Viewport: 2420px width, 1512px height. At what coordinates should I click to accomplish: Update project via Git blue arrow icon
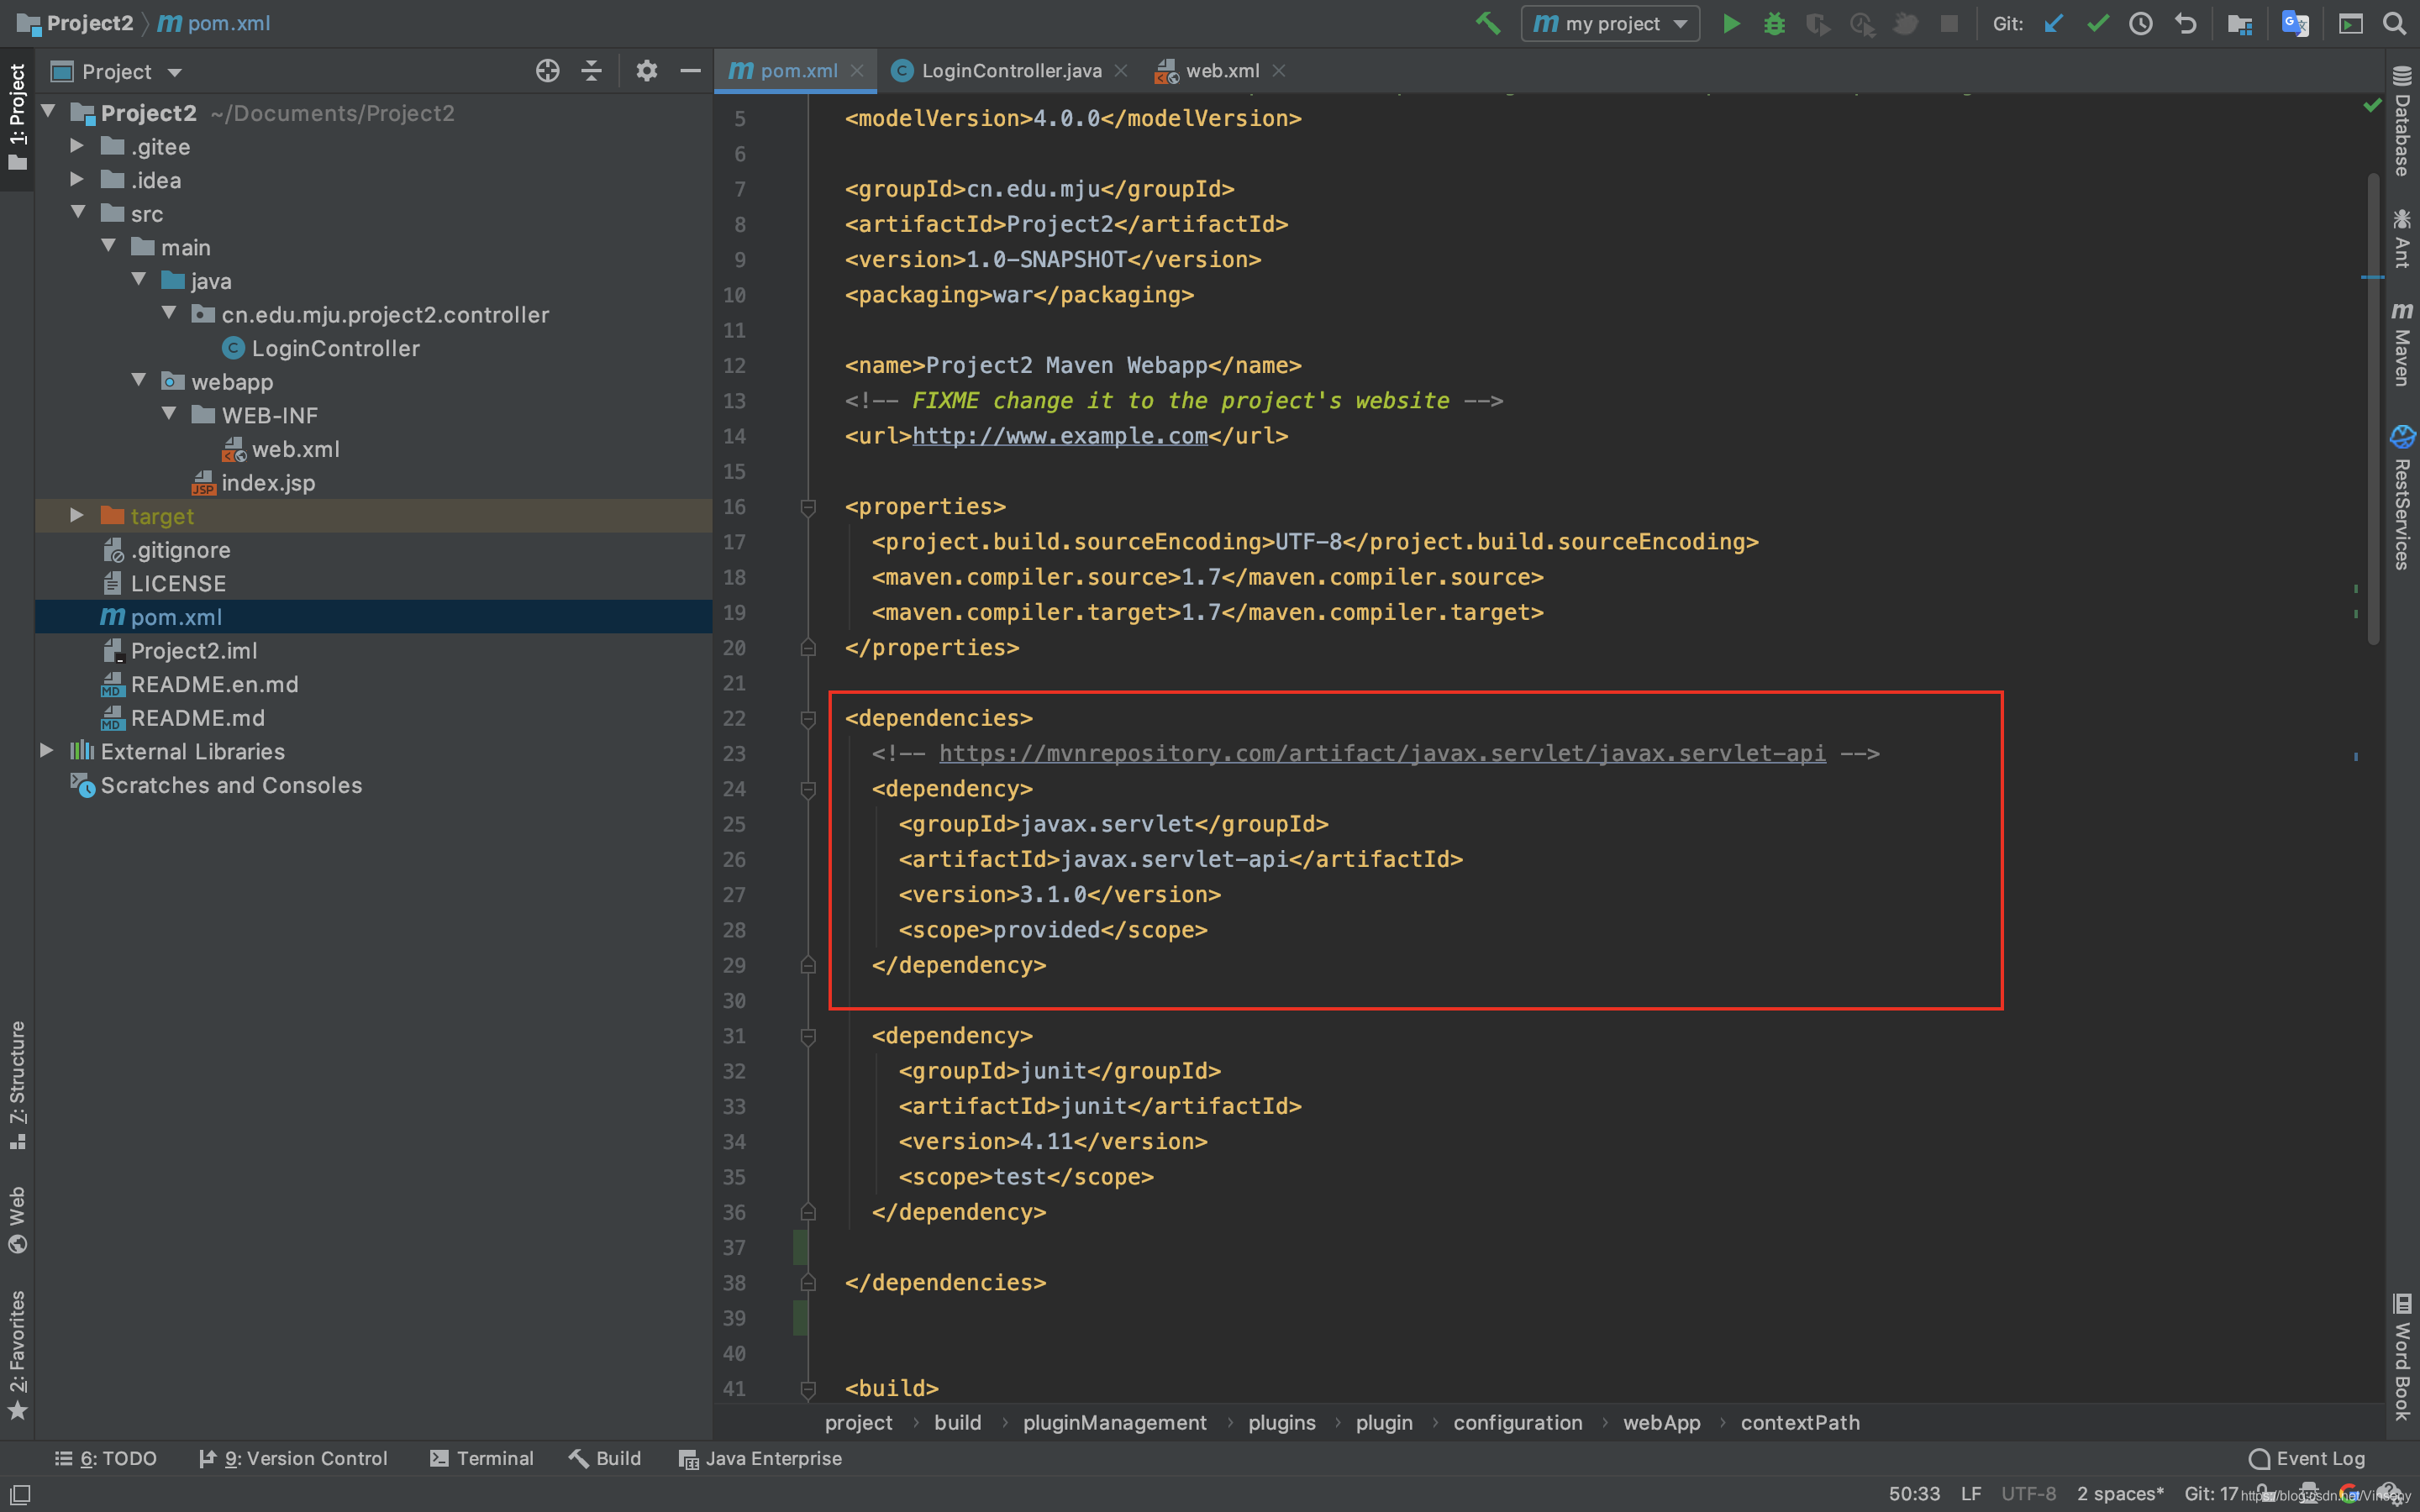click(x=2053, y=23)
